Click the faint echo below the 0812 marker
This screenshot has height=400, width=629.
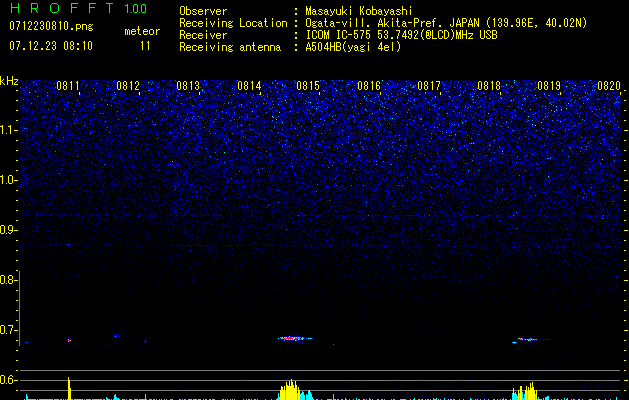[x=117, y=335]
